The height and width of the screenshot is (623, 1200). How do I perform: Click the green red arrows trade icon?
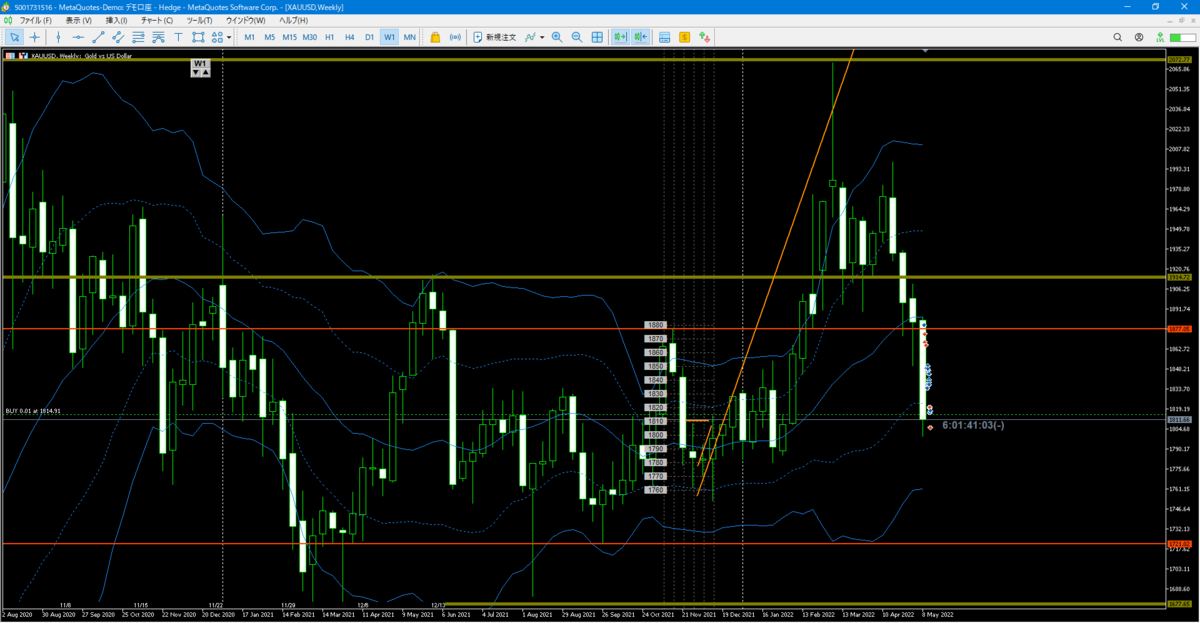point(705,37)
